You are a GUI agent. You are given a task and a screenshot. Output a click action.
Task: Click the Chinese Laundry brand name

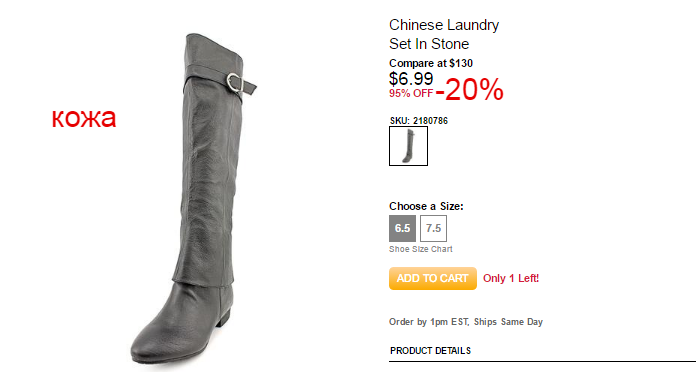click(444, 25)
